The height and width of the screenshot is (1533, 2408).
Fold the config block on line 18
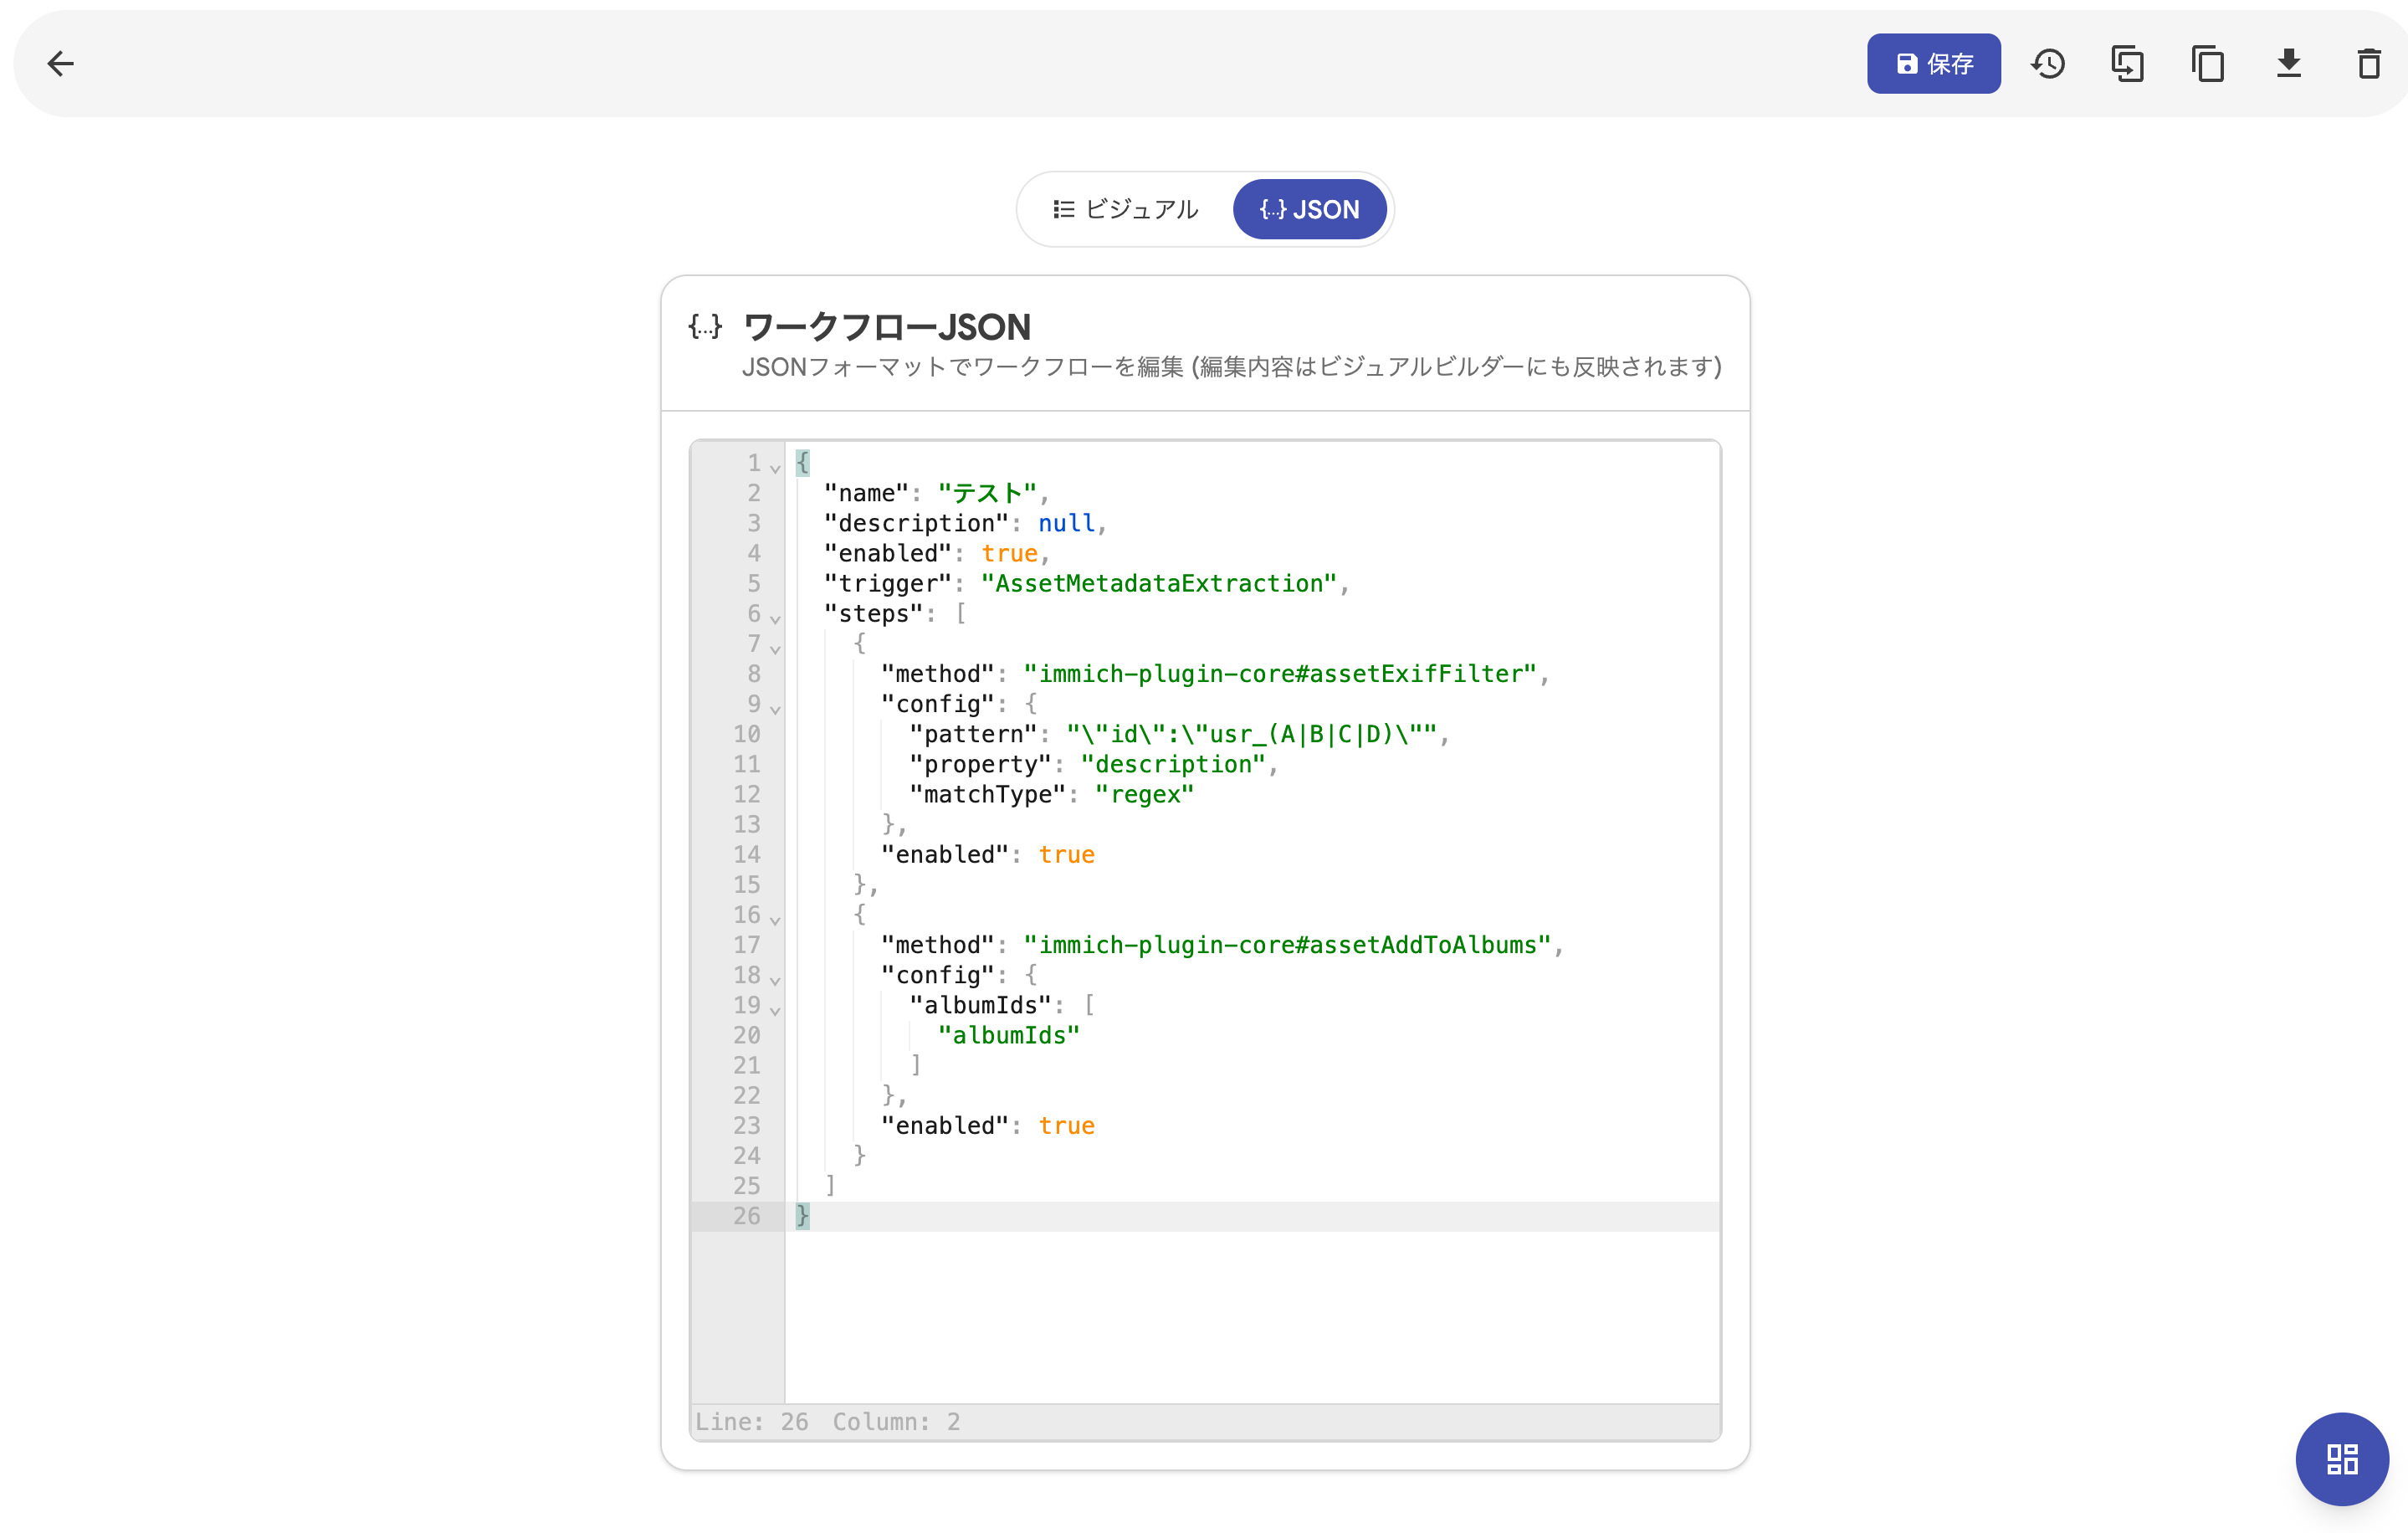775,979
